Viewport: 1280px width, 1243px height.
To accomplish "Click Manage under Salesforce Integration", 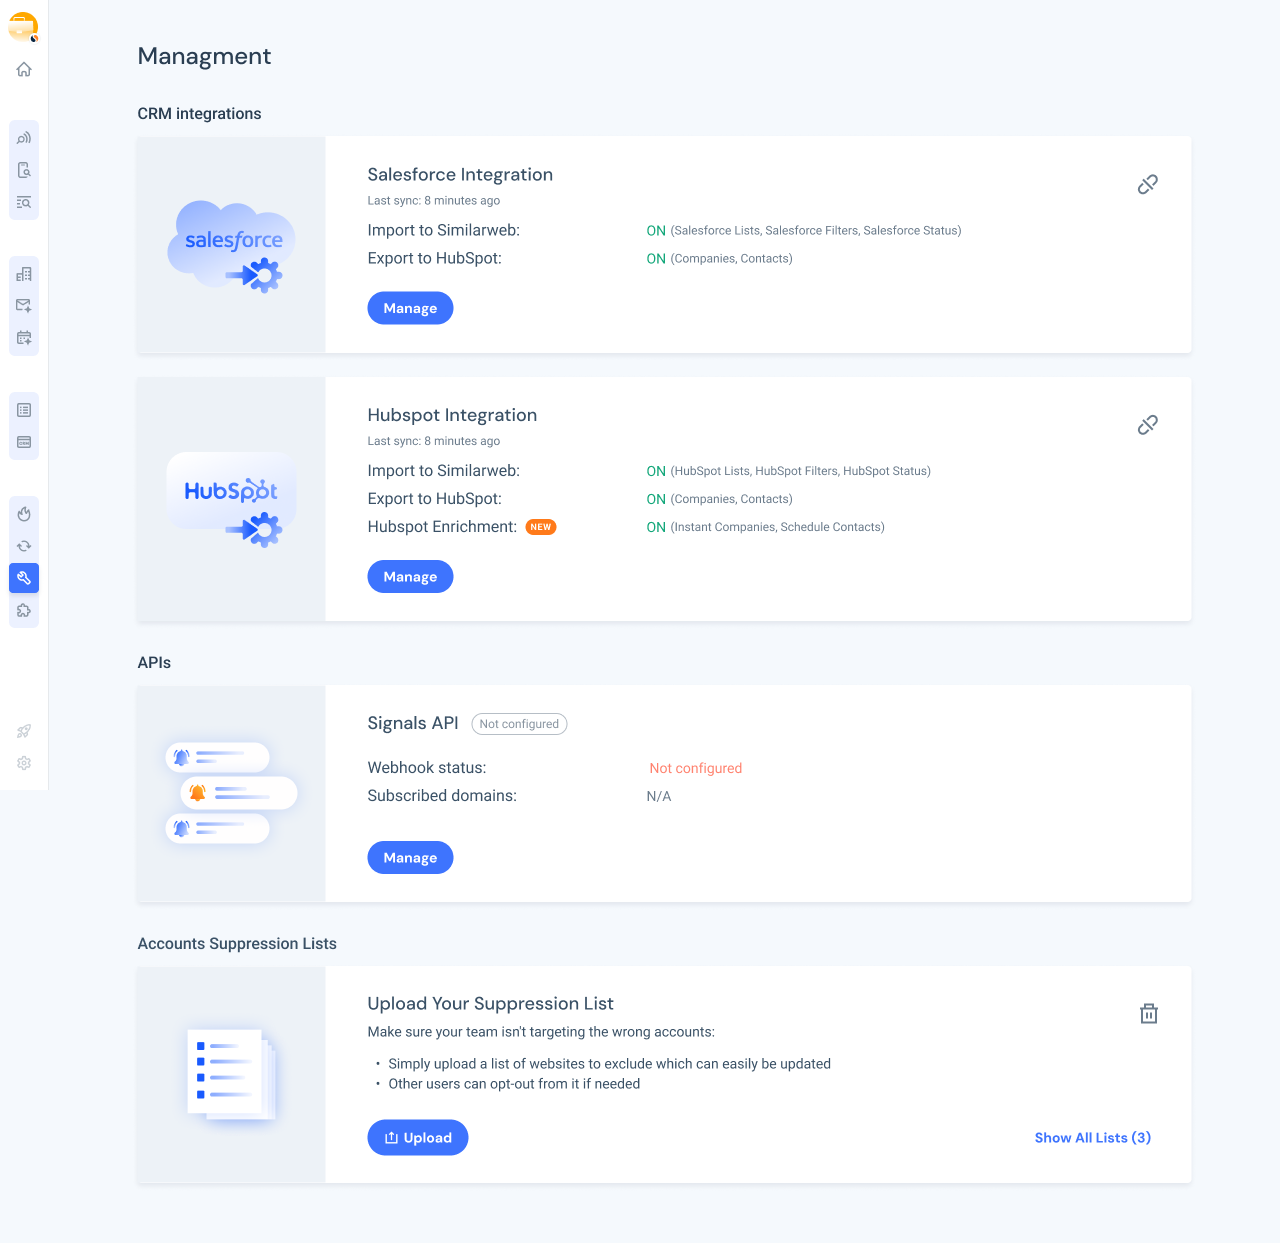I will point(410,308).
